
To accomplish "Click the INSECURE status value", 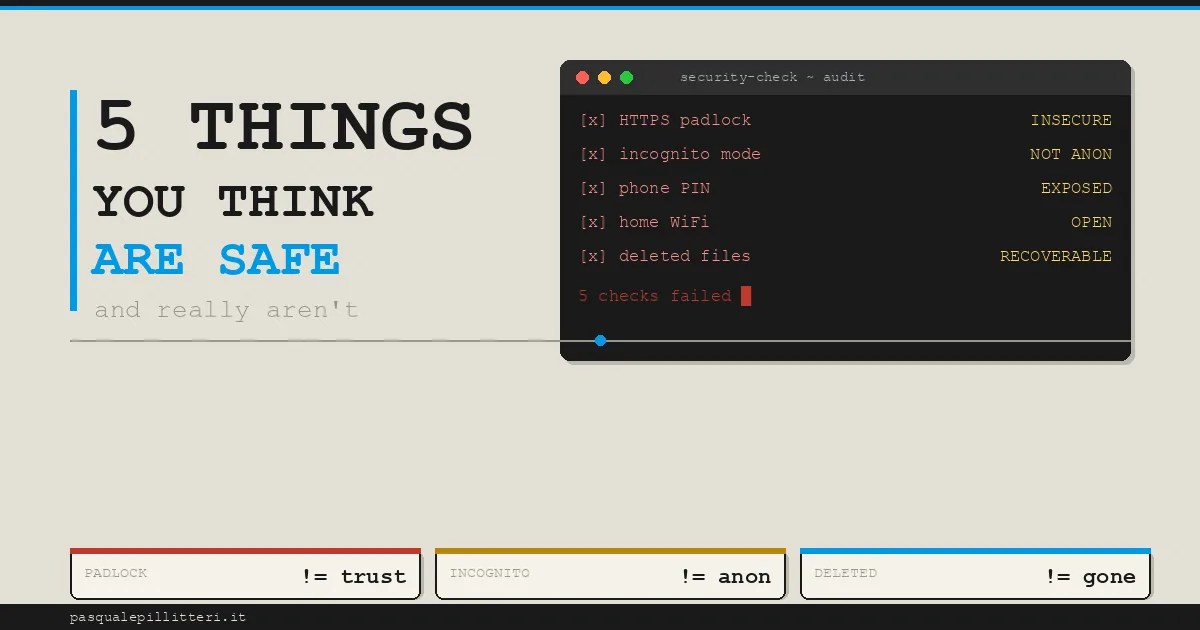I will pos(1071,120).
